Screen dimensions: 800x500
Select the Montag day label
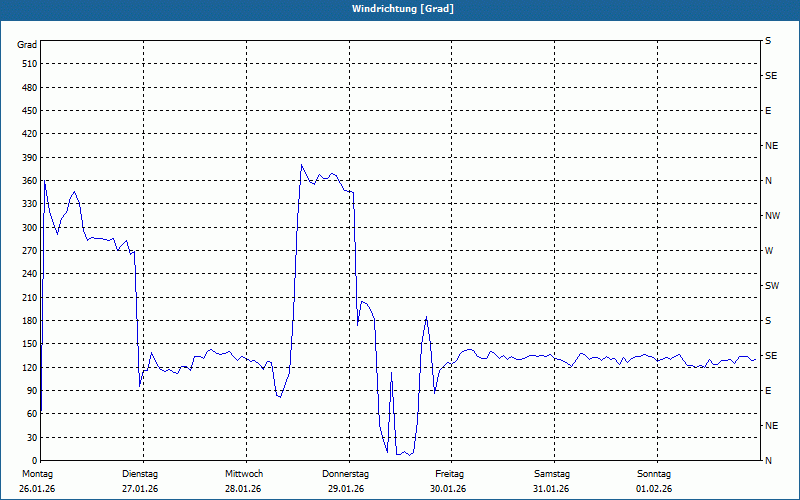pos(36,474)
